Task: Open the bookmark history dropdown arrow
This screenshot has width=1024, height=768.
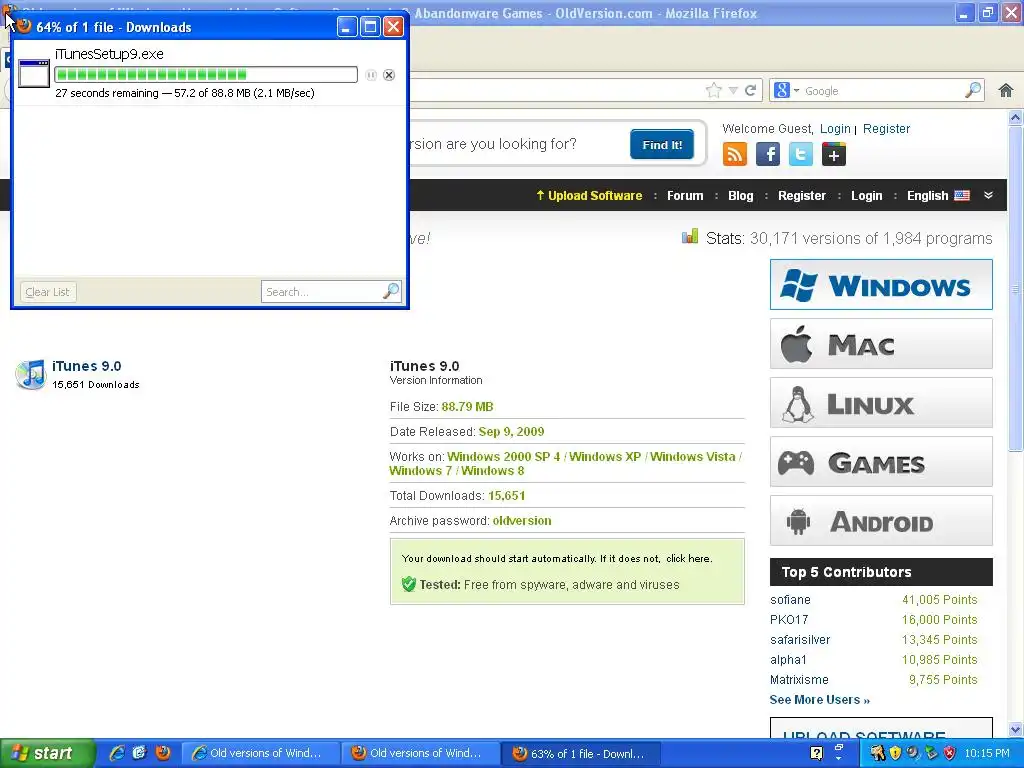Action: coord(733,91)
